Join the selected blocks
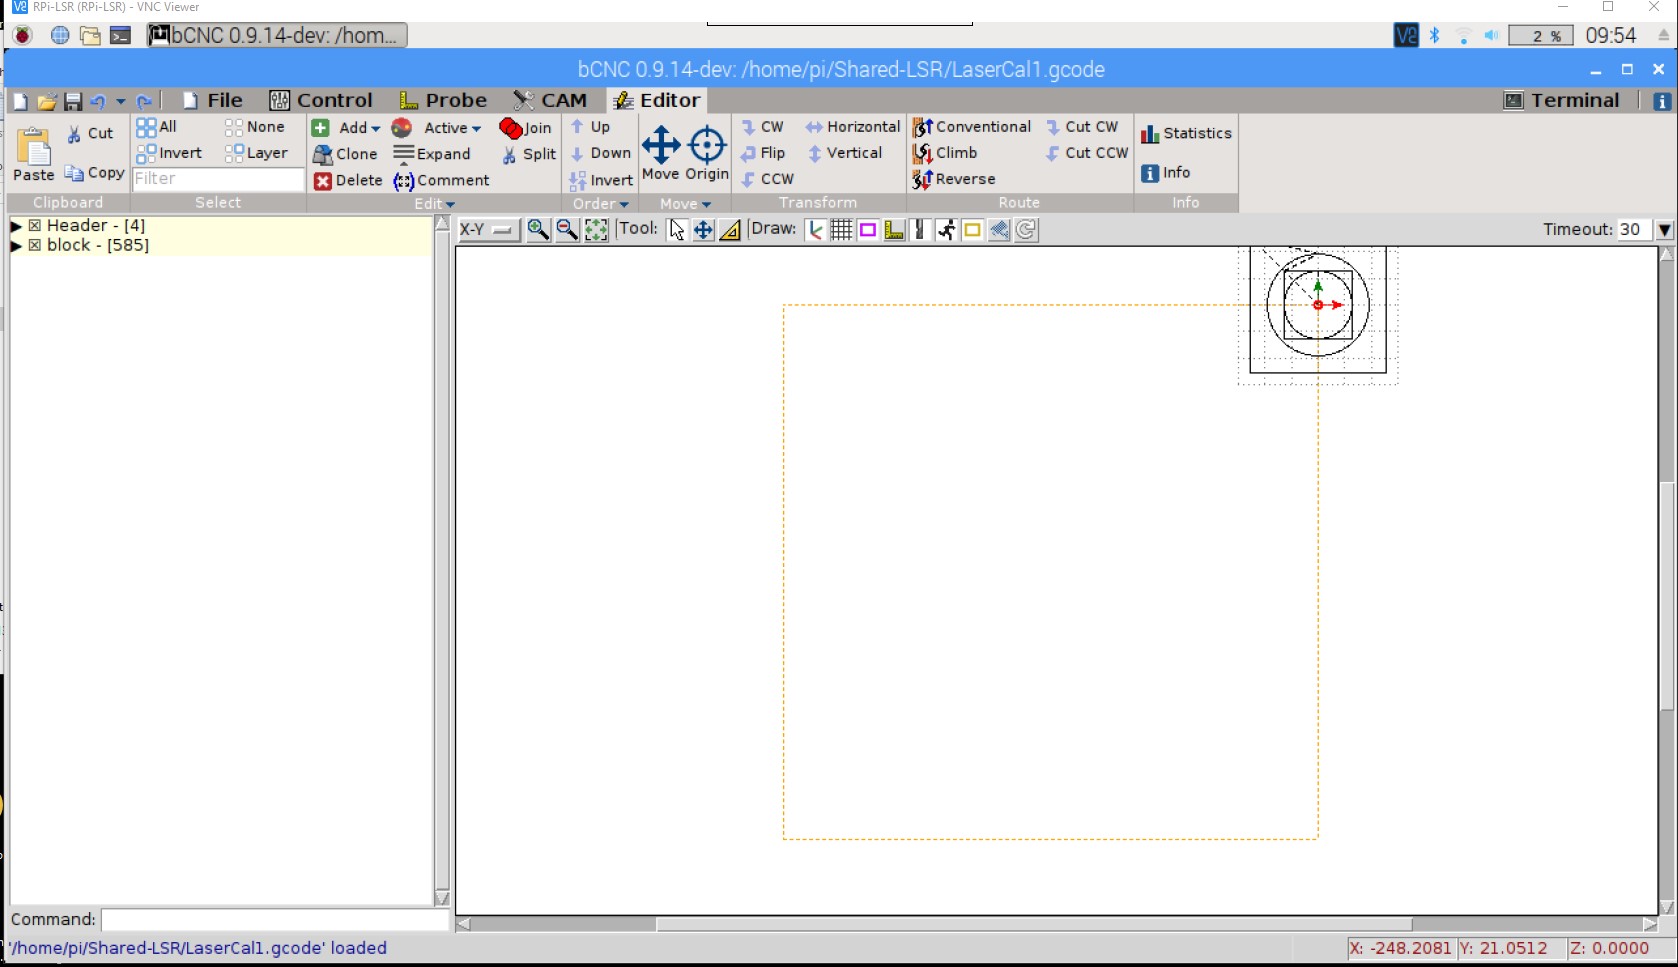 point(526,128)
